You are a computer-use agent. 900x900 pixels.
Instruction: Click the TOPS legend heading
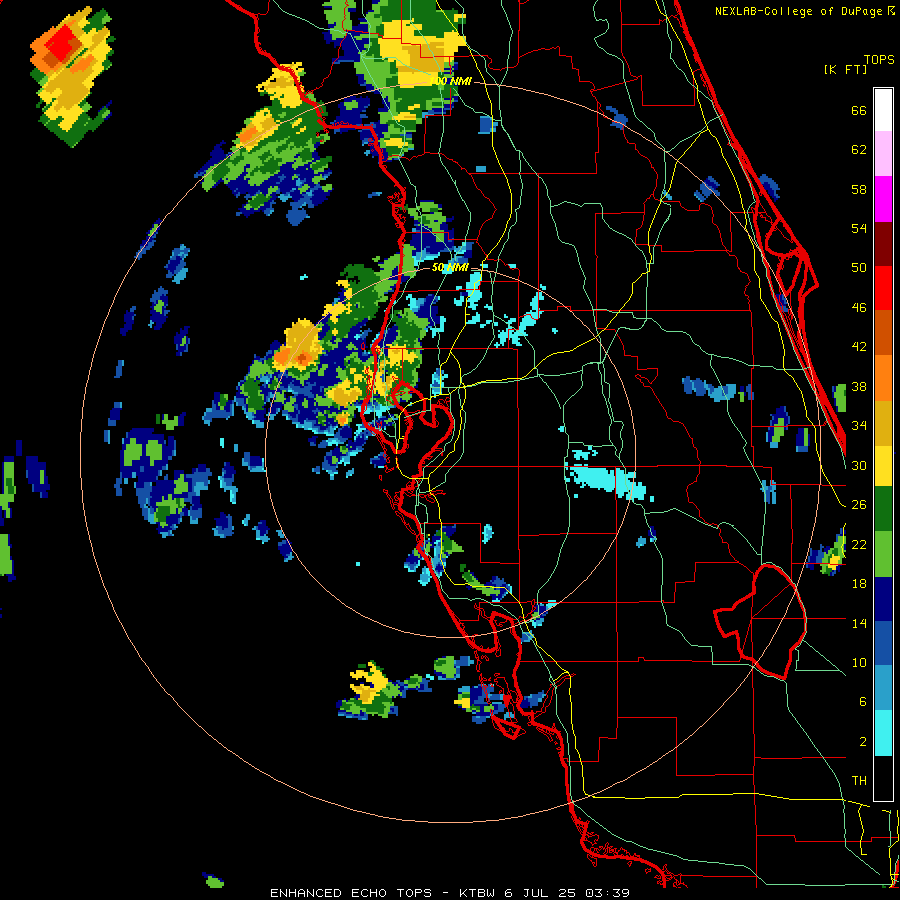(879, 59)
